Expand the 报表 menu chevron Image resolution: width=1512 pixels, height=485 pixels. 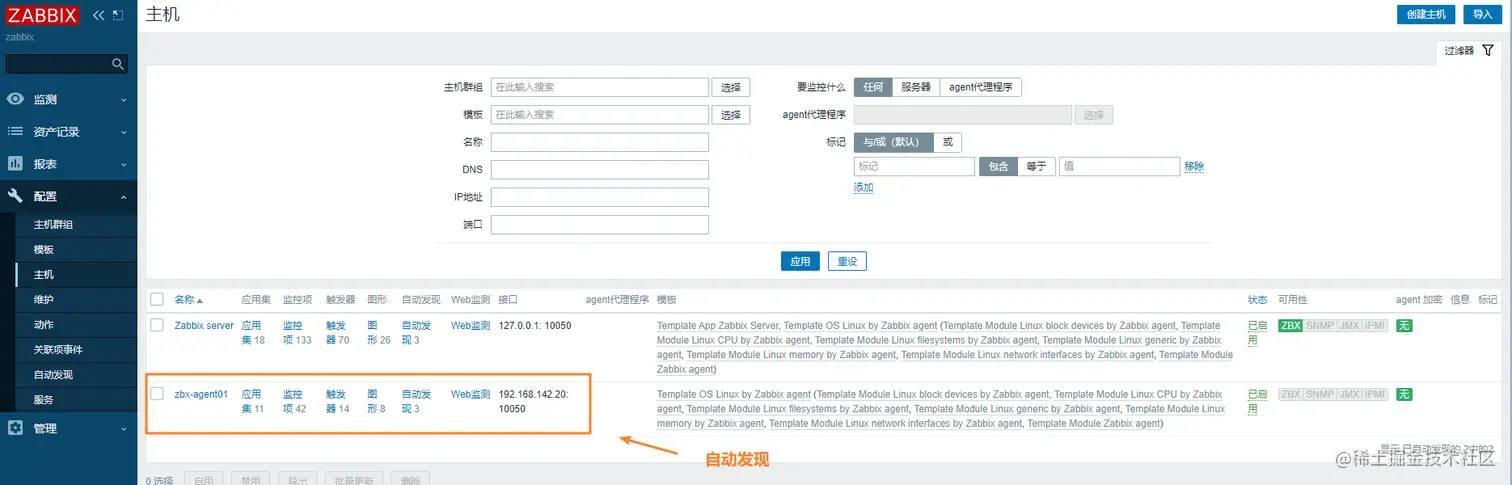point(123,164)
